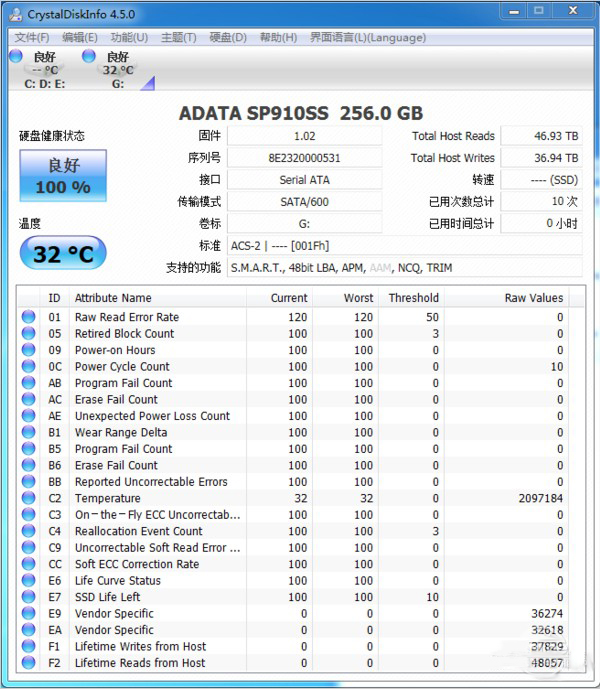Click the ID column header
This screenshot has height=689, width=600.
(54, 298)
